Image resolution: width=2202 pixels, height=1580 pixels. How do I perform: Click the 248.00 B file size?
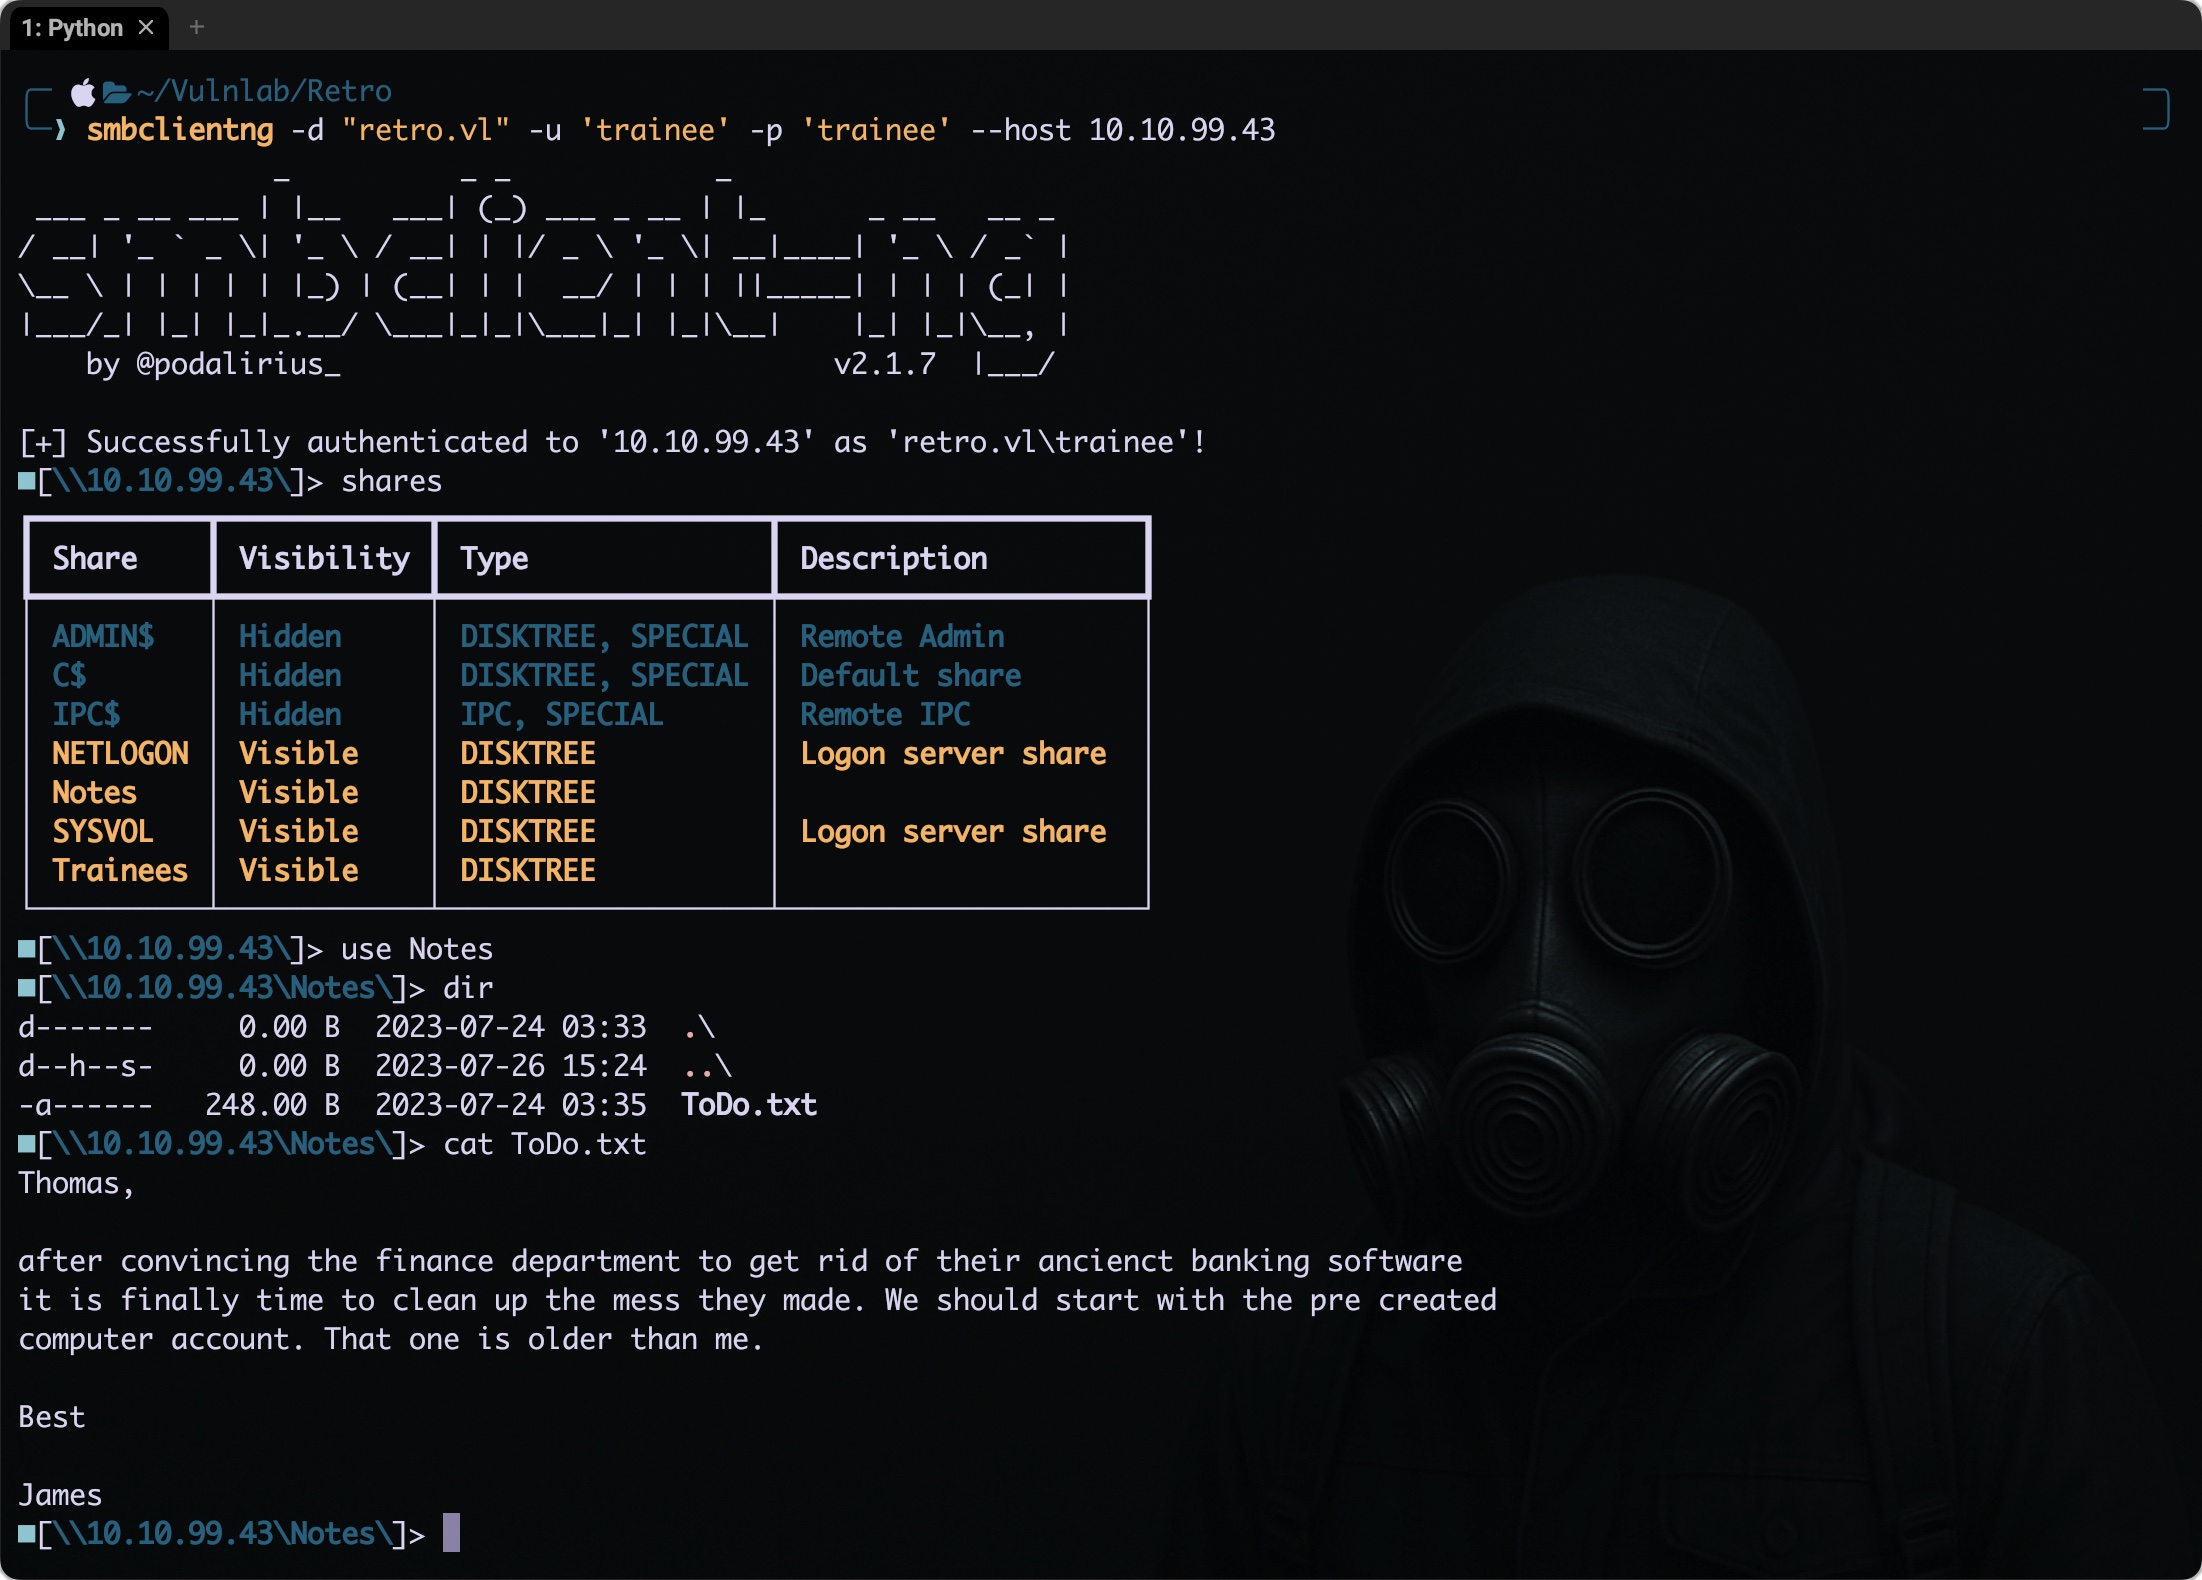coord(272,1105)
